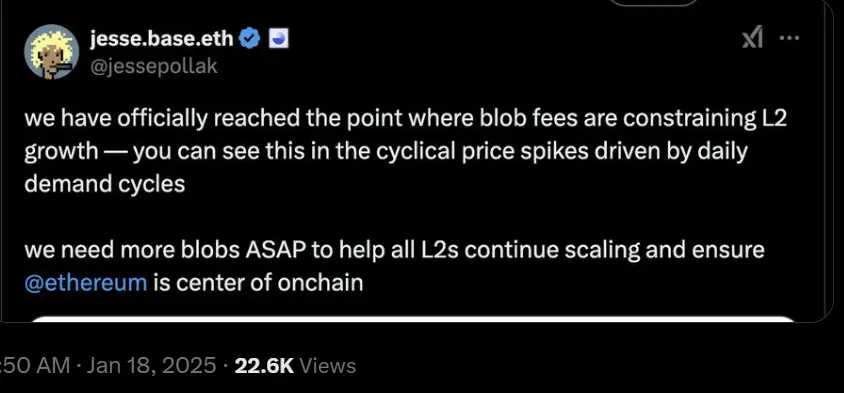
Task: Click the jesse.base.eth display name
Action: click(x=162, y=38)
